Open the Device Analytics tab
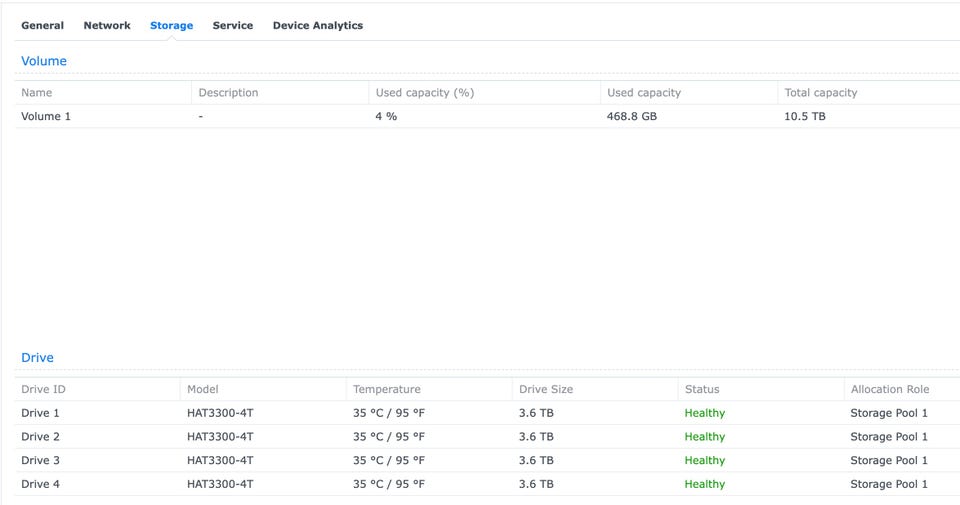The image size is (960, 505). pyautogui.click(x=317, y=25)
